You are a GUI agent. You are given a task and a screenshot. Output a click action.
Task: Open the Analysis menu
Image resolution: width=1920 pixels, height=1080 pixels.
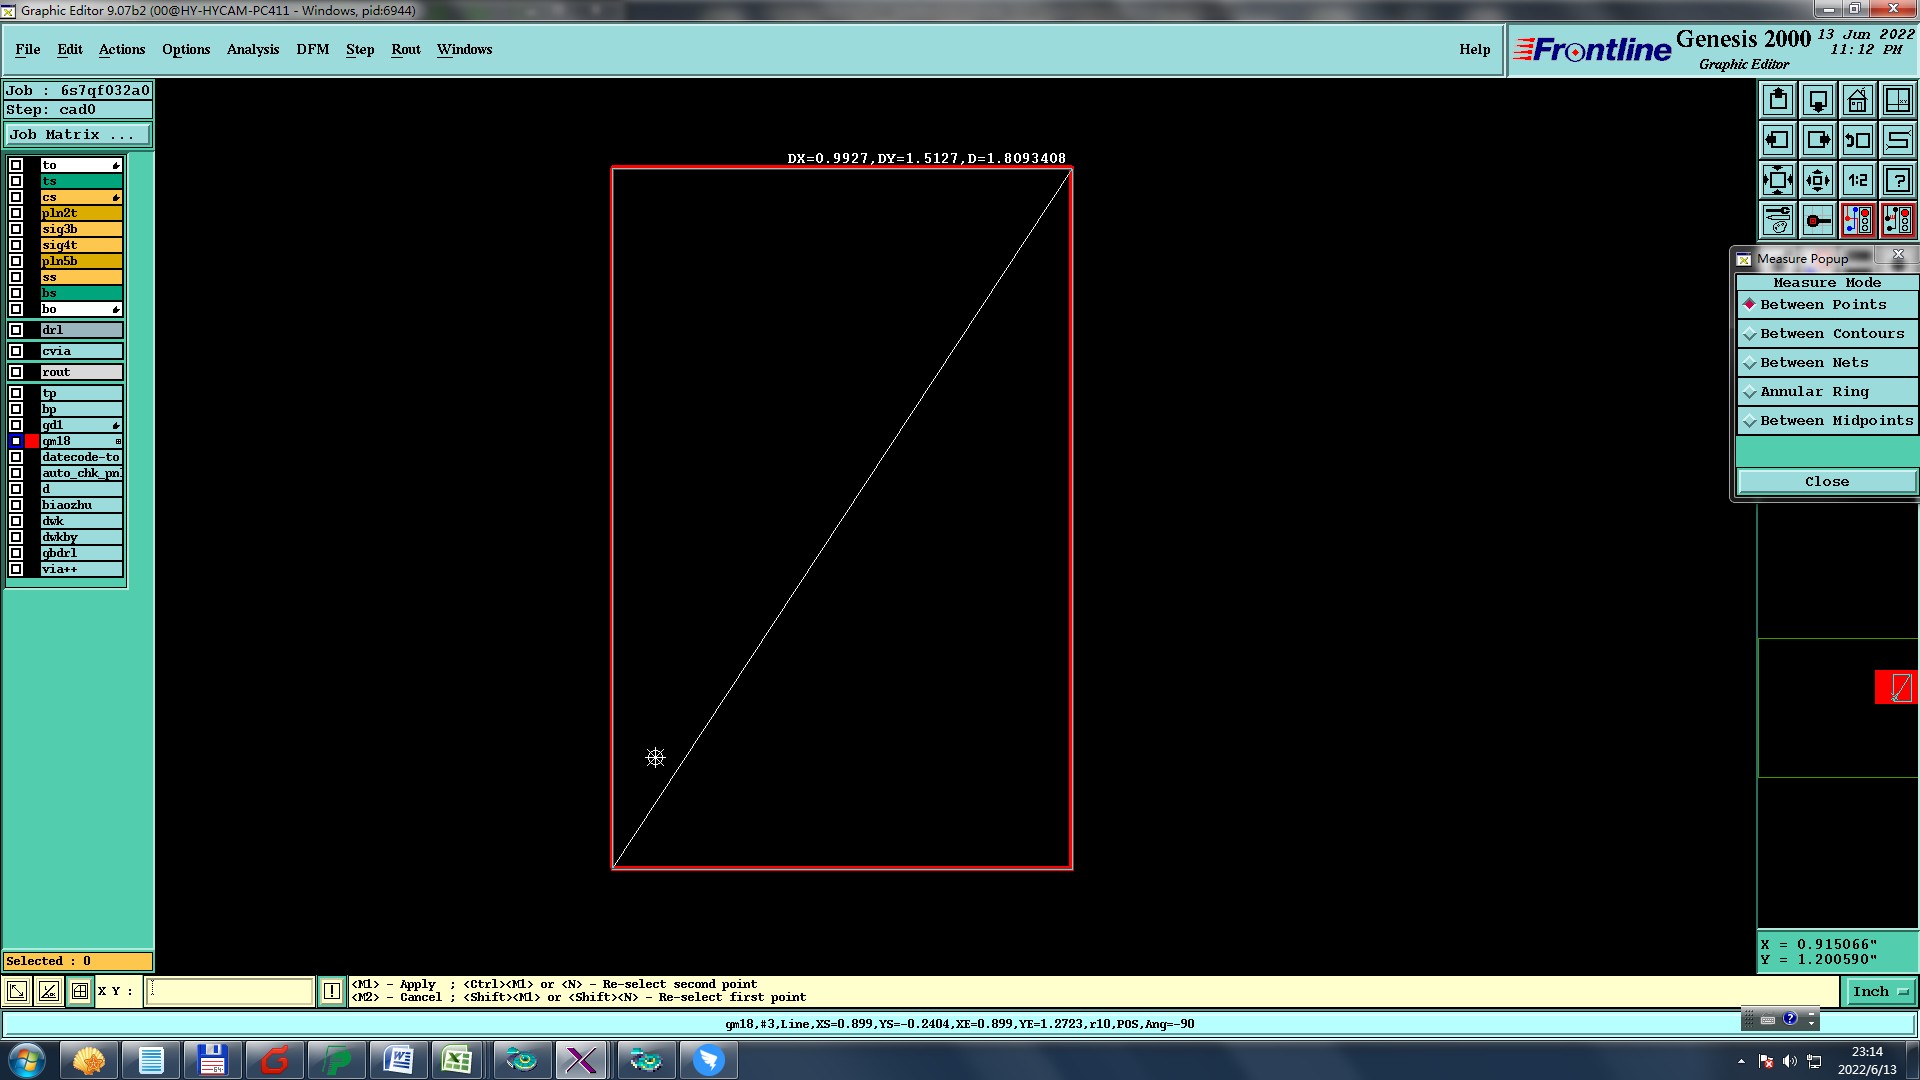click(x=252, y=49)
